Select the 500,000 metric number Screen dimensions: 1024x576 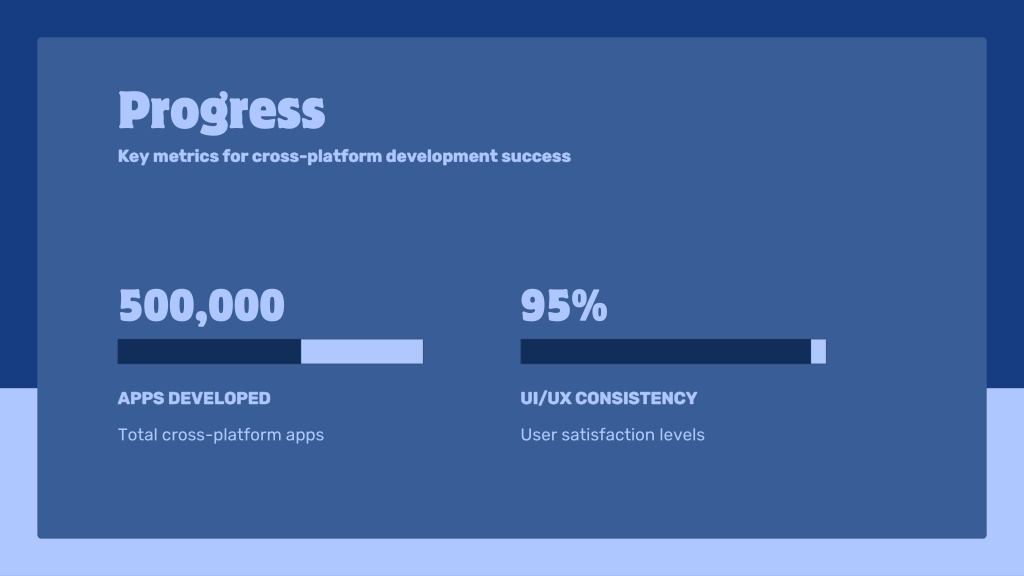[201, 306]
